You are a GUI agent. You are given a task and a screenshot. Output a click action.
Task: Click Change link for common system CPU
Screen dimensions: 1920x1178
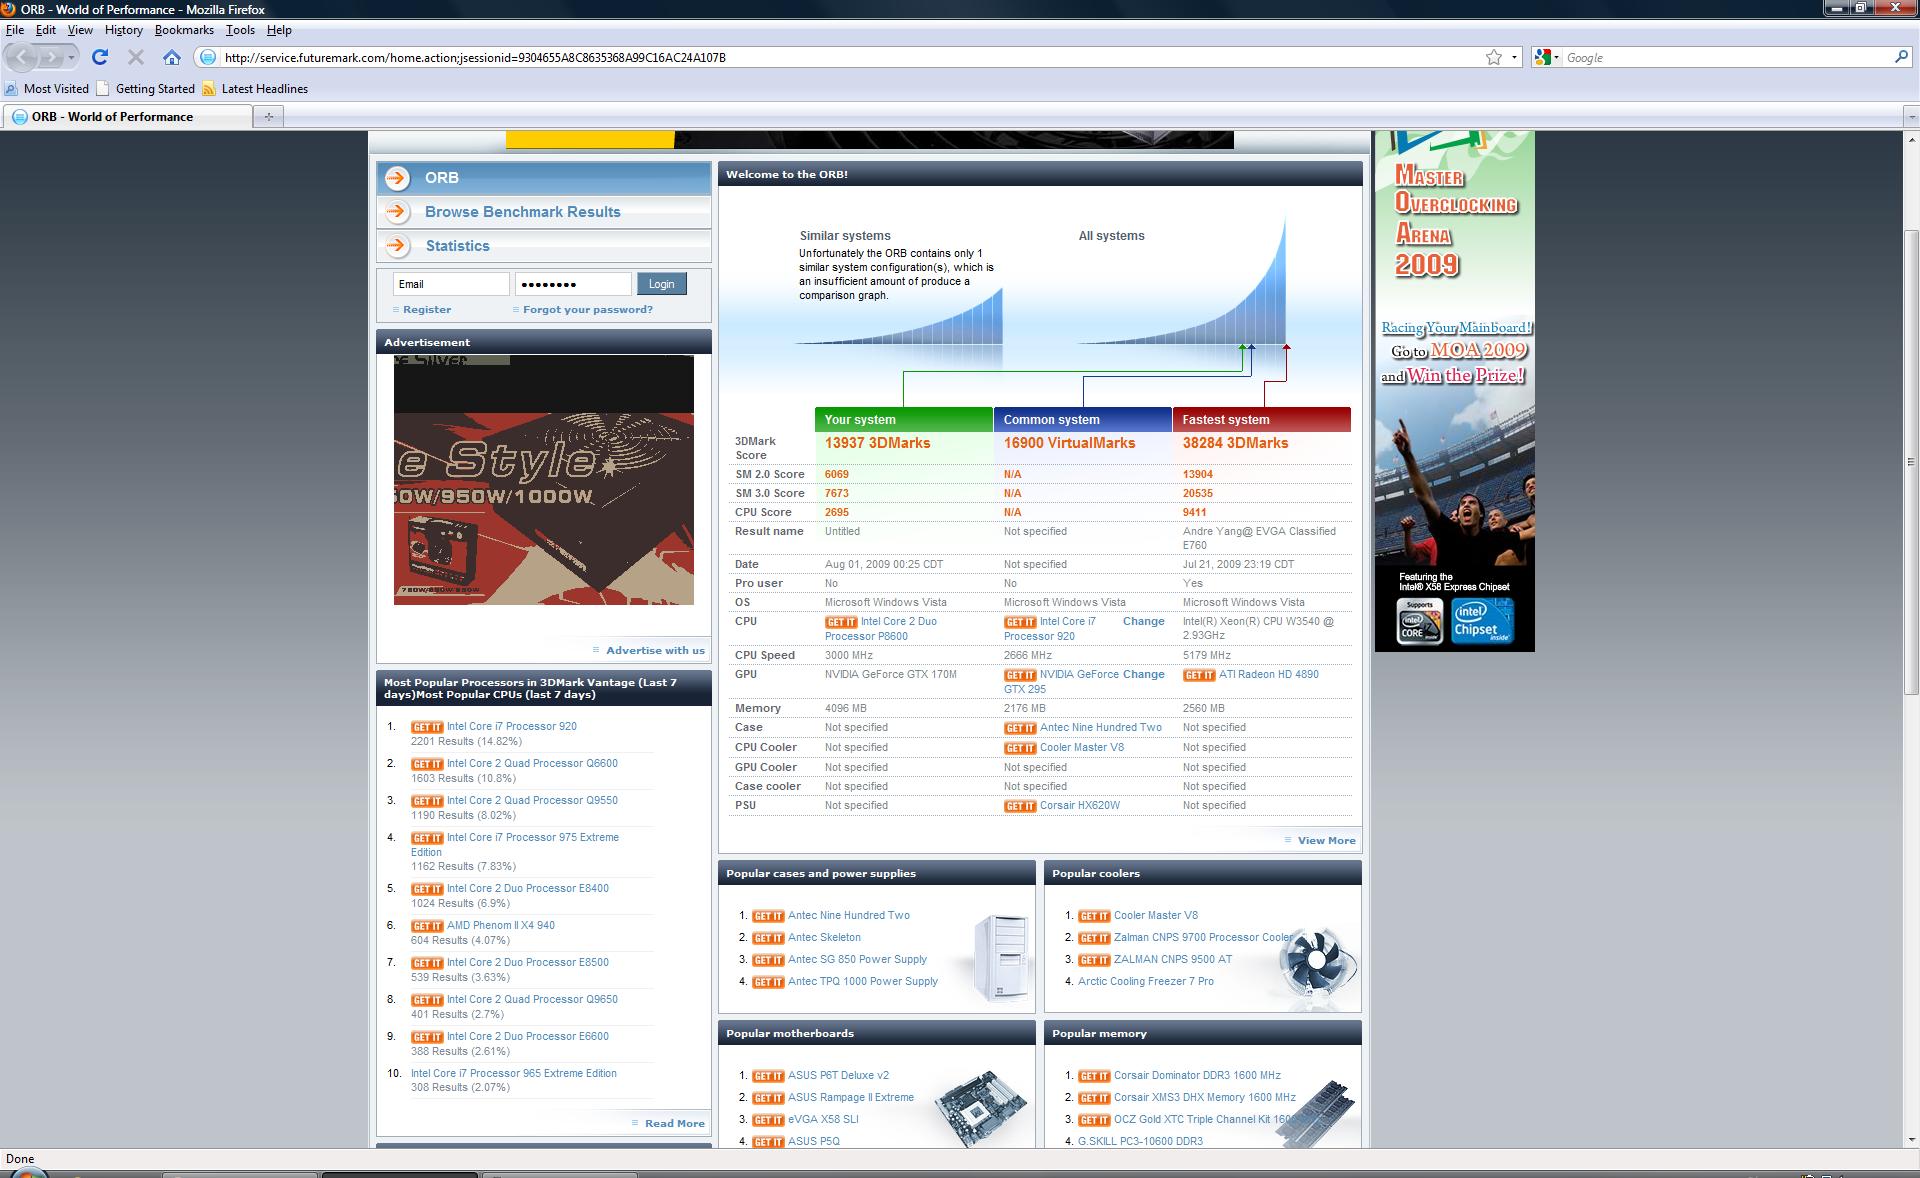click(1143, 622)
